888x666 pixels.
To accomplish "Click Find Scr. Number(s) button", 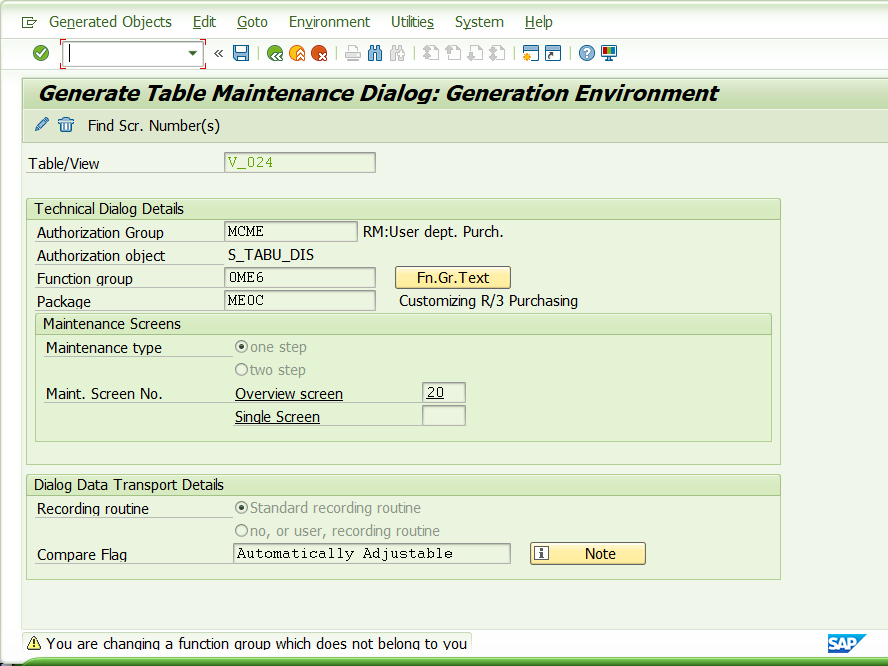I will 153,126.
